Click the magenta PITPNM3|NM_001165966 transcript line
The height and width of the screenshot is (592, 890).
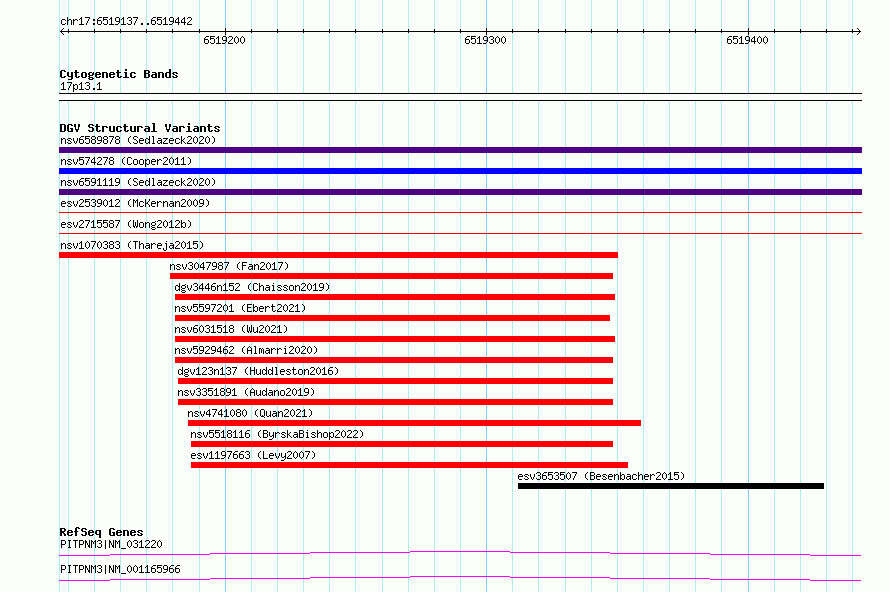pyautogui.click(x=460, y=578)
